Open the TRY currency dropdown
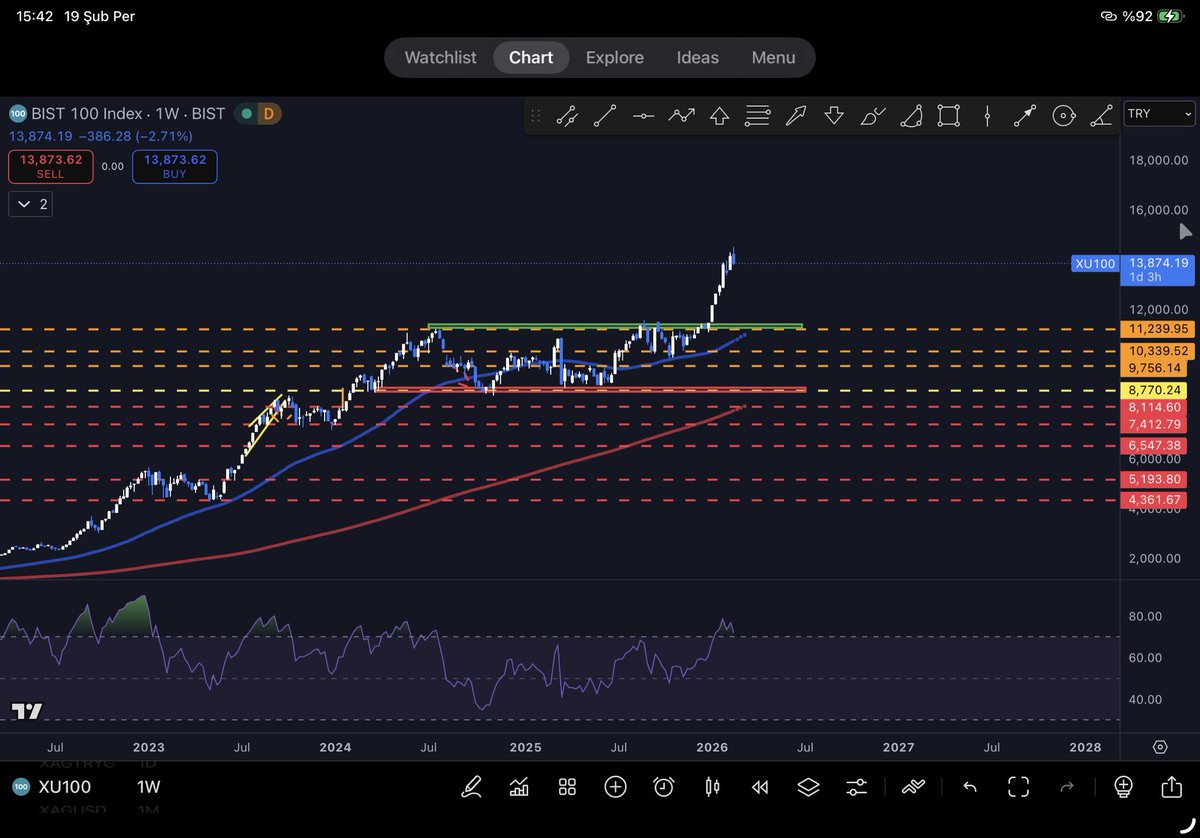This screenshot has width=1200, height=838. click(x=1159, y=113)
